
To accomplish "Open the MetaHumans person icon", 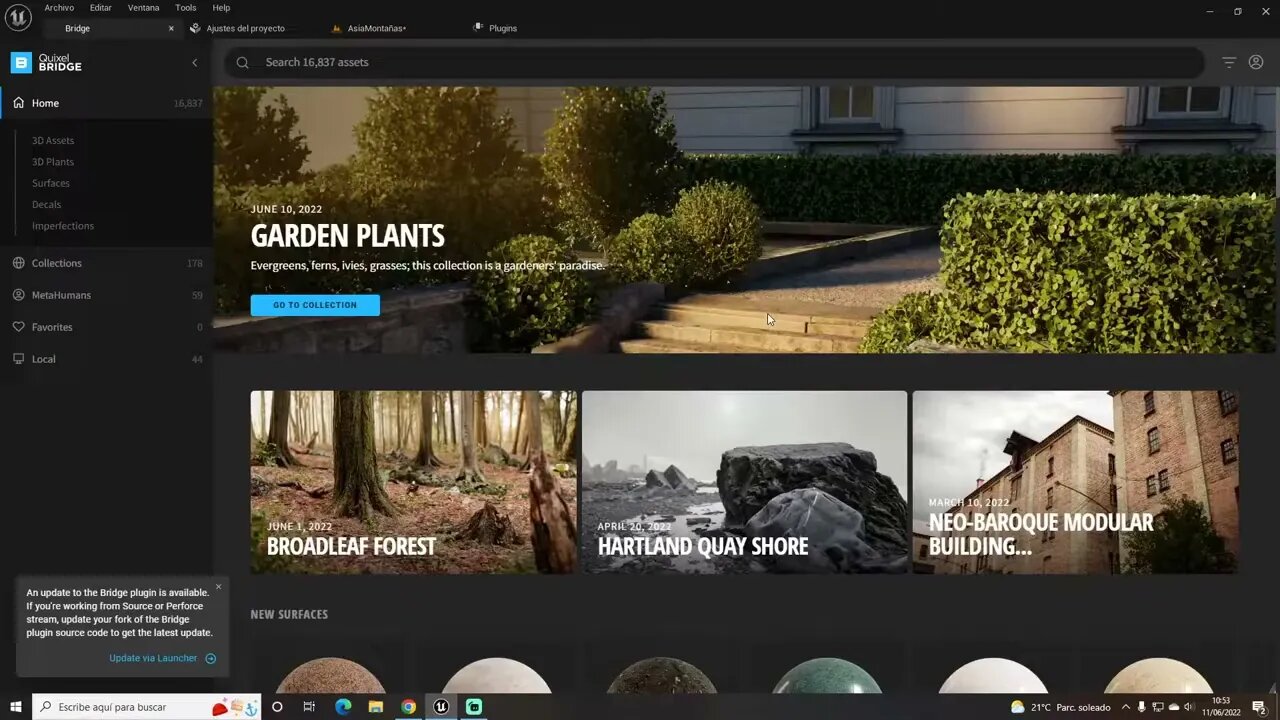I will pos(18,295).
